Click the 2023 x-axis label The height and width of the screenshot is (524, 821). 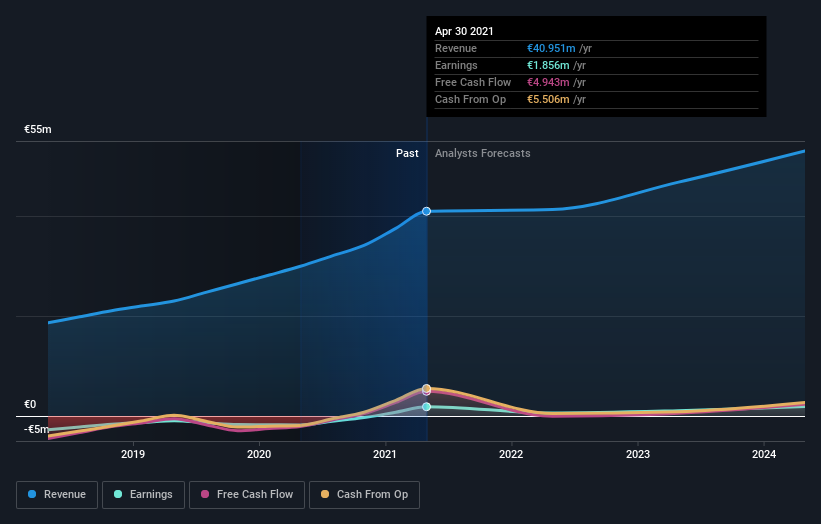coord(638,454)
